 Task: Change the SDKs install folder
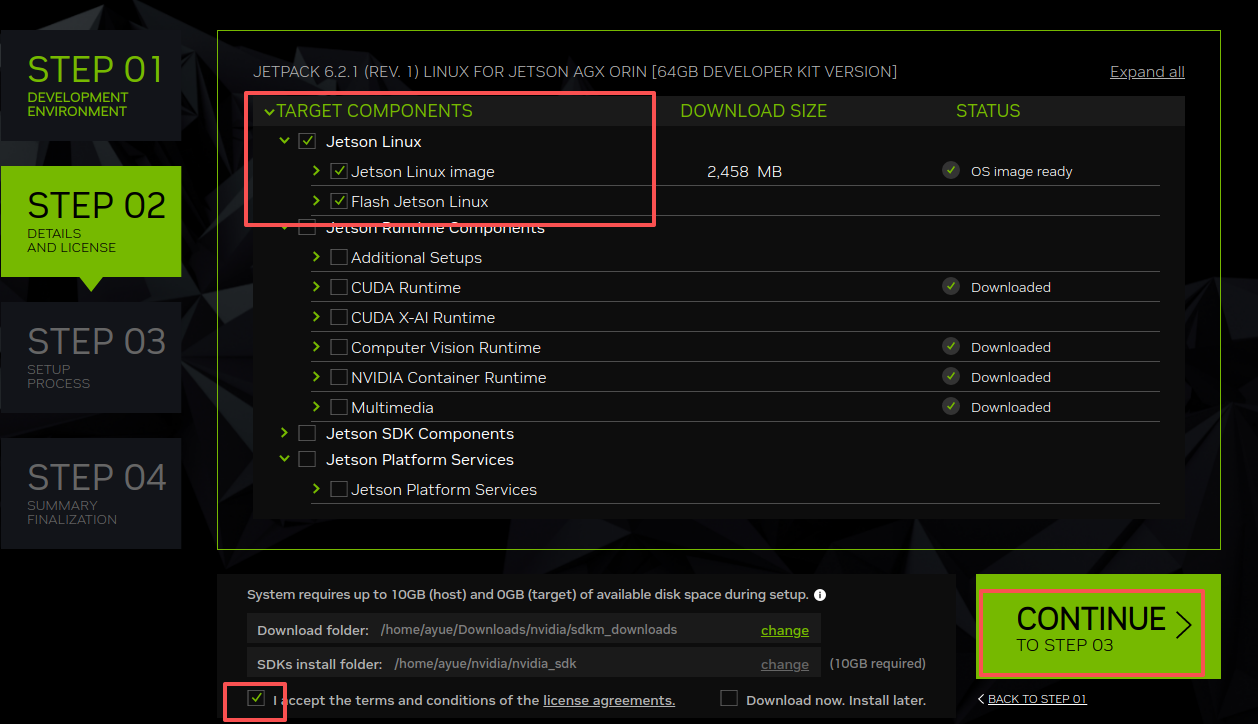point(785,664)
